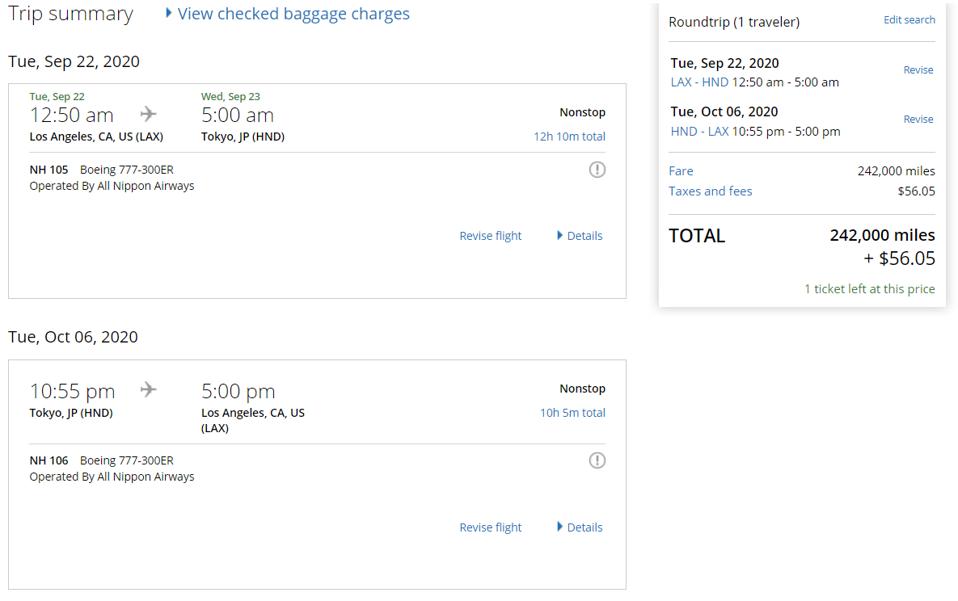
Task: Click the Trip summary heading
Action: coord(70,14)
